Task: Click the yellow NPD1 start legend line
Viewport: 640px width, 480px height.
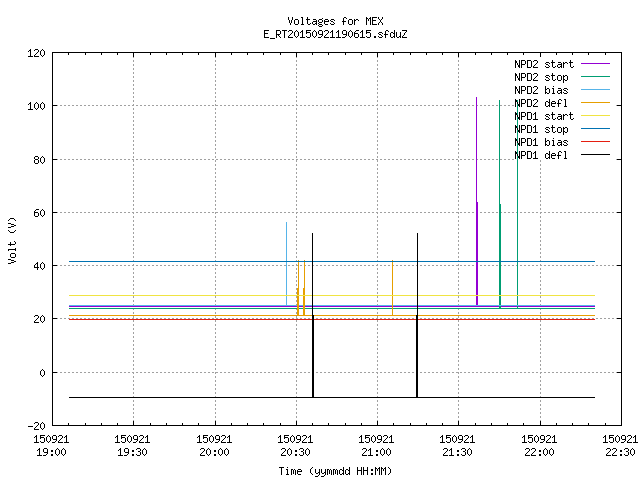Action: pyautogui.click(x=595, y=116)
